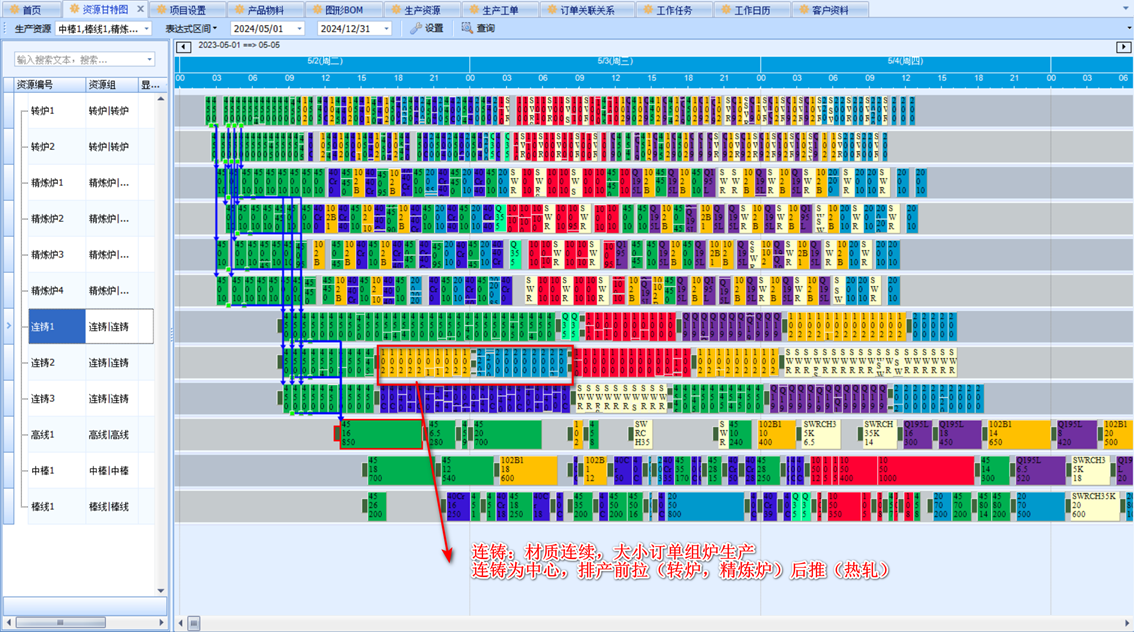The height and width of the screenshot is (632, 1134).
Task: Expand the 表达式区间 dropdown
Action: click(192, 29)
